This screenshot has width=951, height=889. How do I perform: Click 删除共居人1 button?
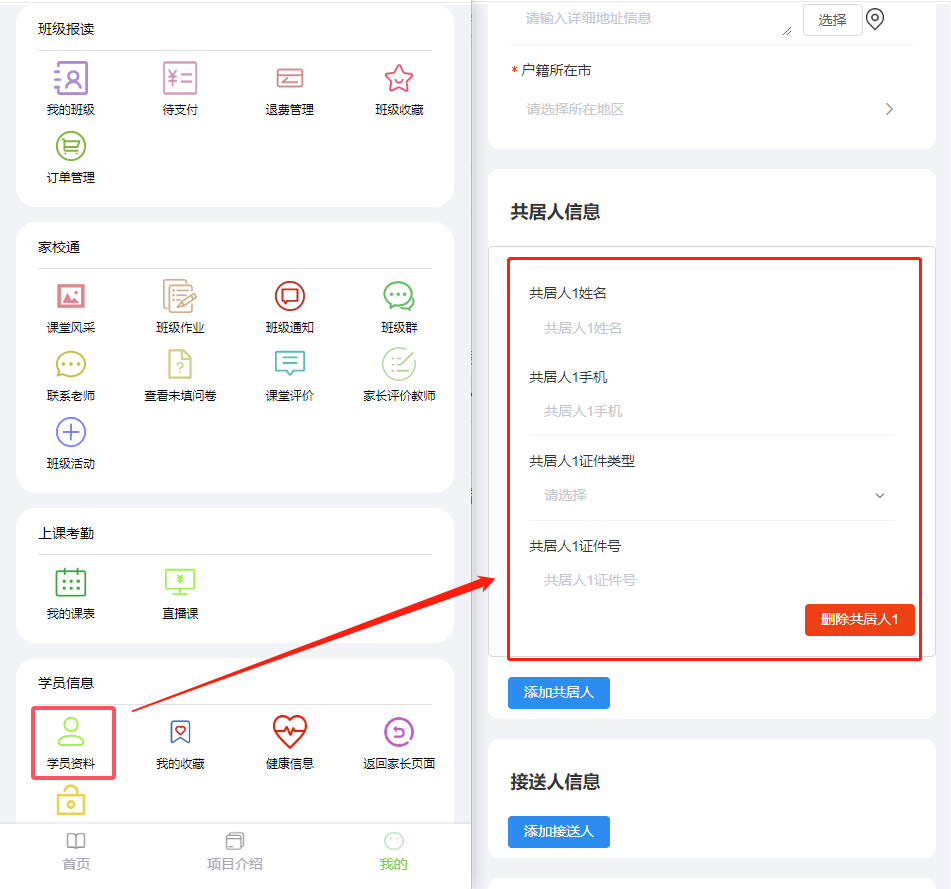click(859, 620)
